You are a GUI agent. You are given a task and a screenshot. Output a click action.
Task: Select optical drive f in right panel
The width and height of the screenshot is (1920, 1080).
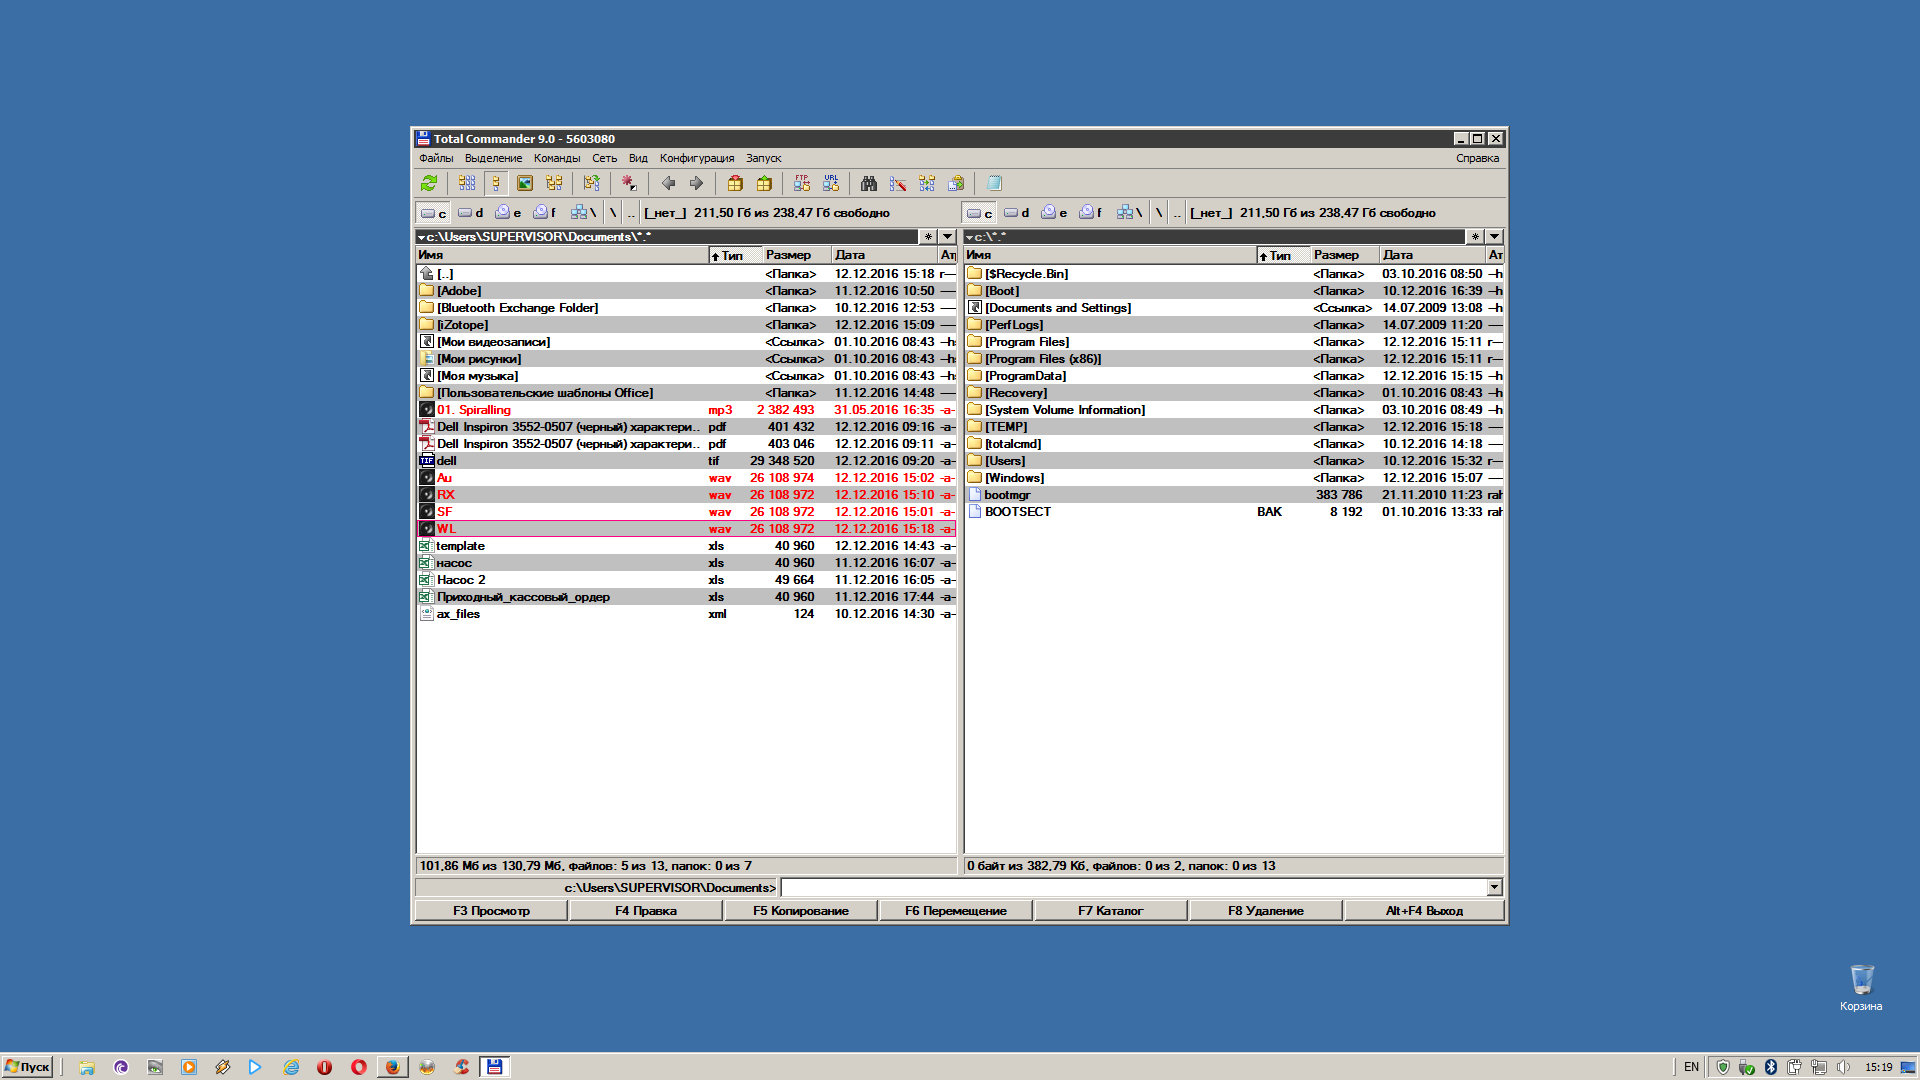[1090, 213]
